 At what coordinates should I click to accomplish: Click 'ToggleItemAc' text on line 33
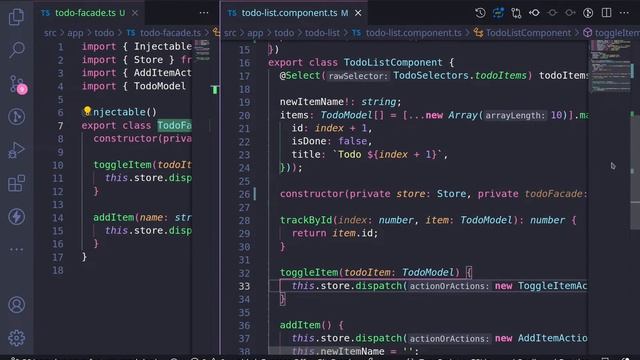click(552, 286)
